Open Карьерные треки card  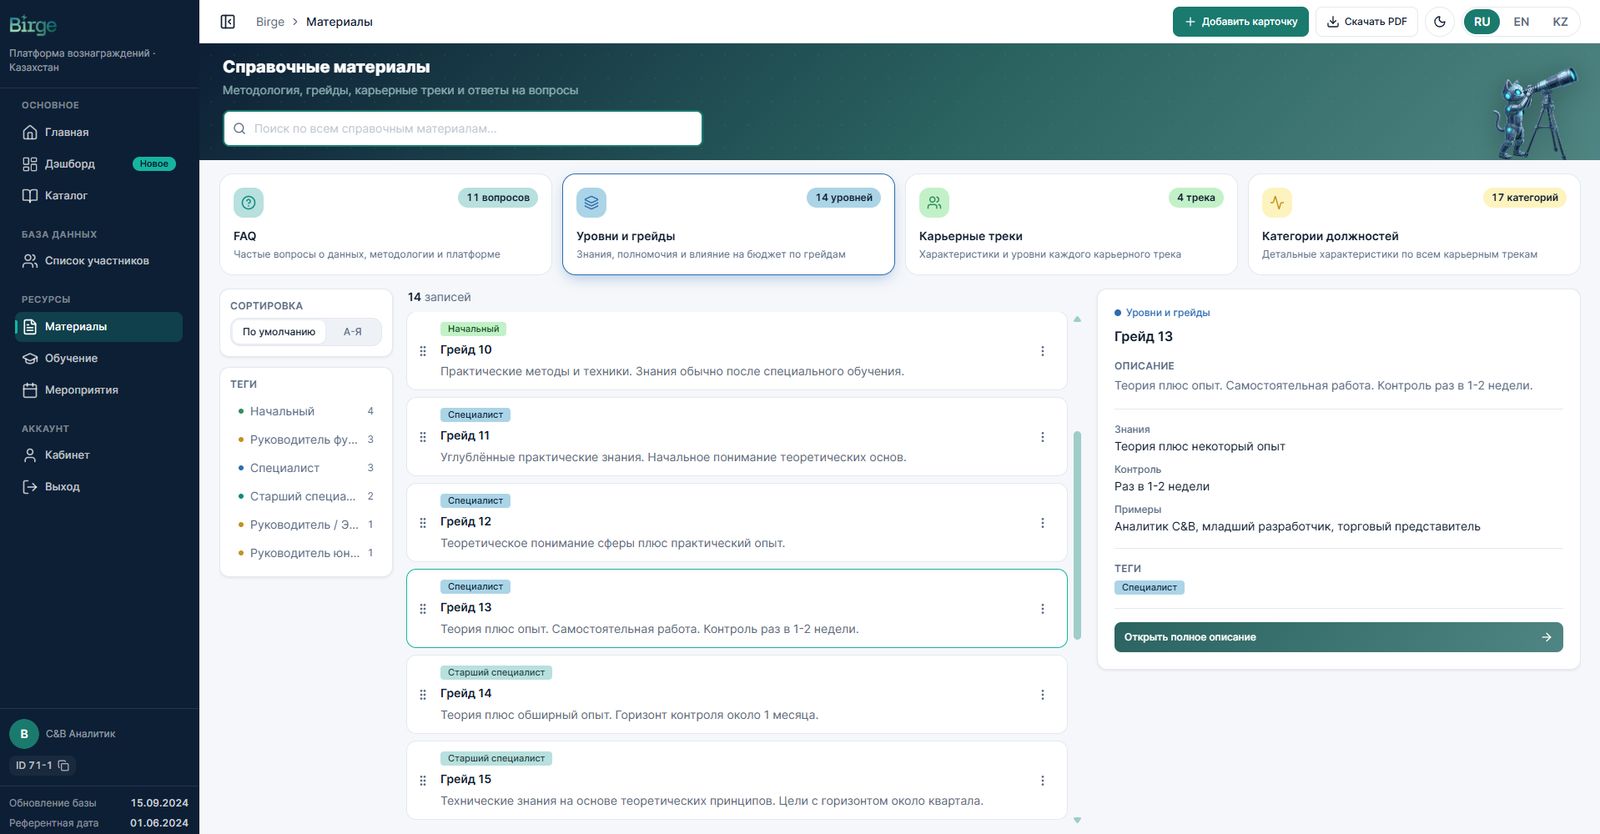point(1071,225)
